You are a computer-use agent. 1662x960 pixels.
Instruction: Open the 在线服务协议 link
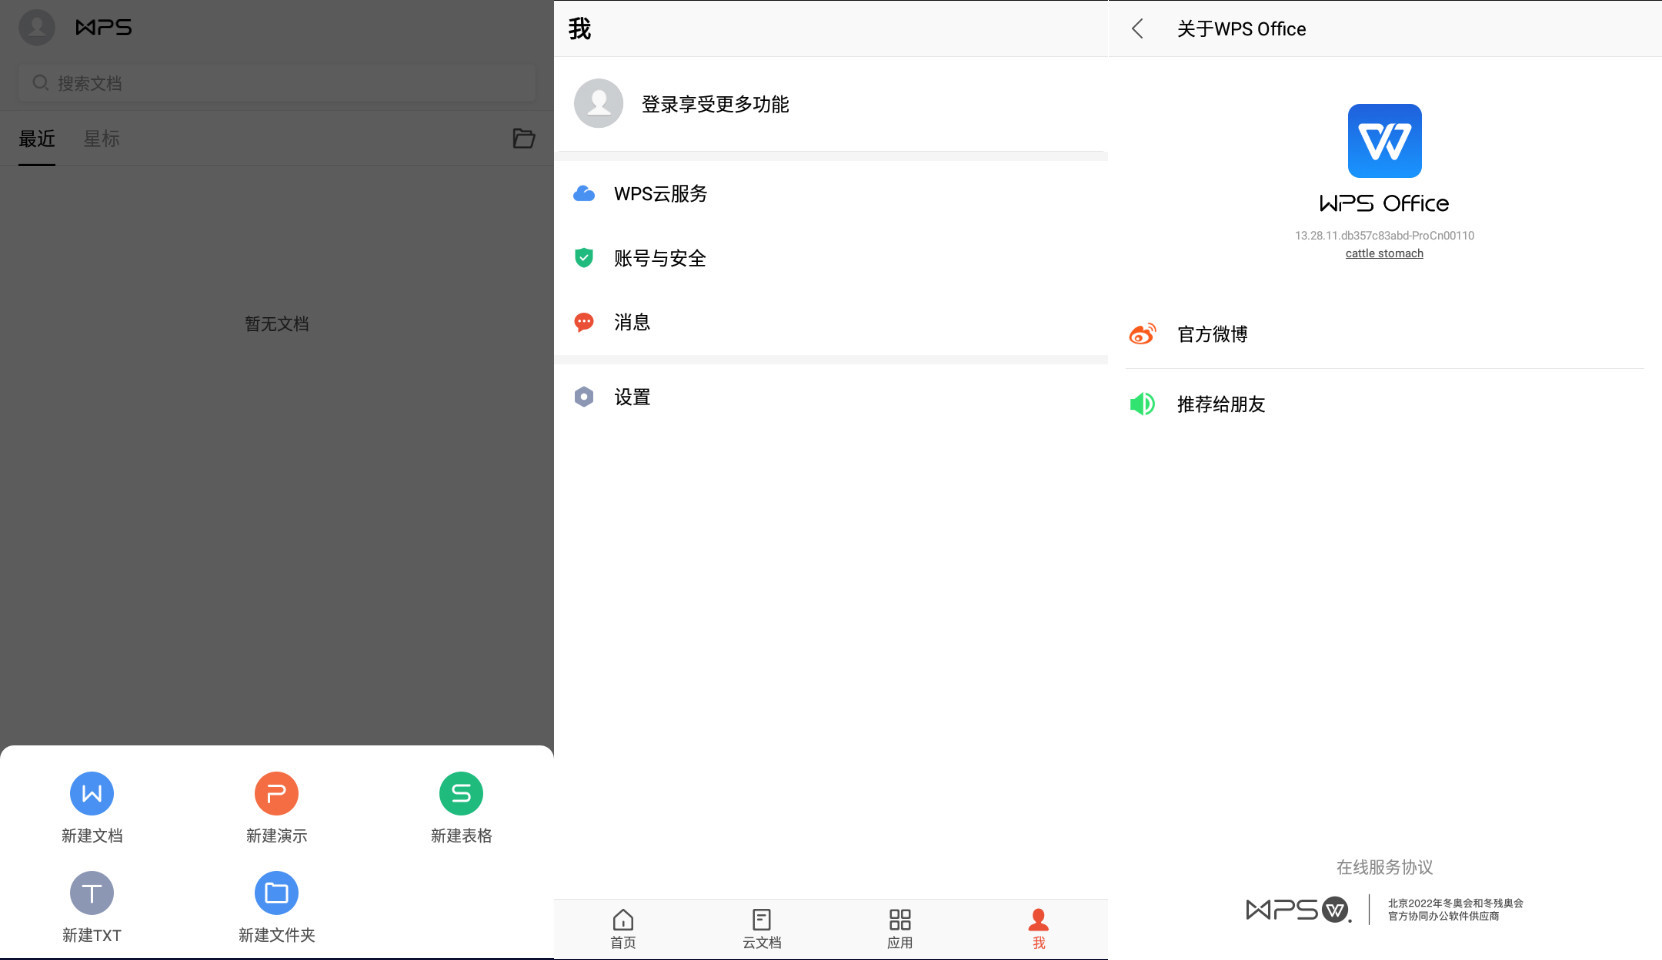(1385, 867)
